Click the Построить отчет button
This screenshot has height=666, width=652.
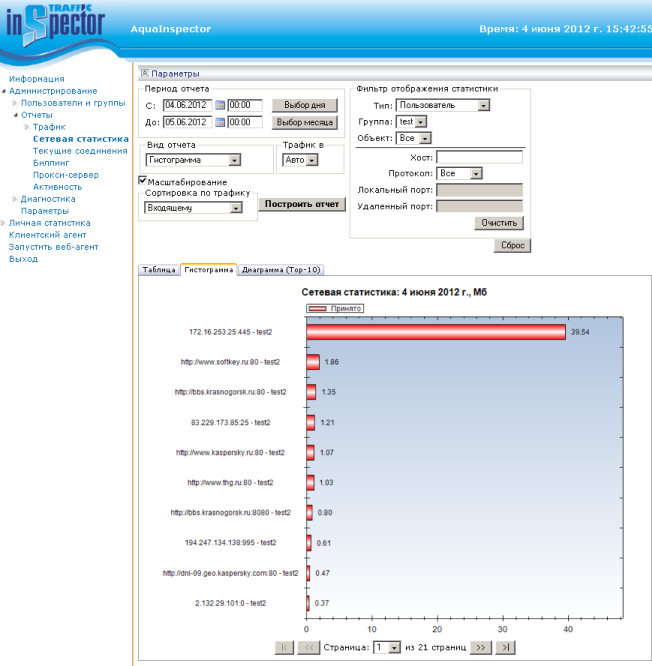click(302, 204)
